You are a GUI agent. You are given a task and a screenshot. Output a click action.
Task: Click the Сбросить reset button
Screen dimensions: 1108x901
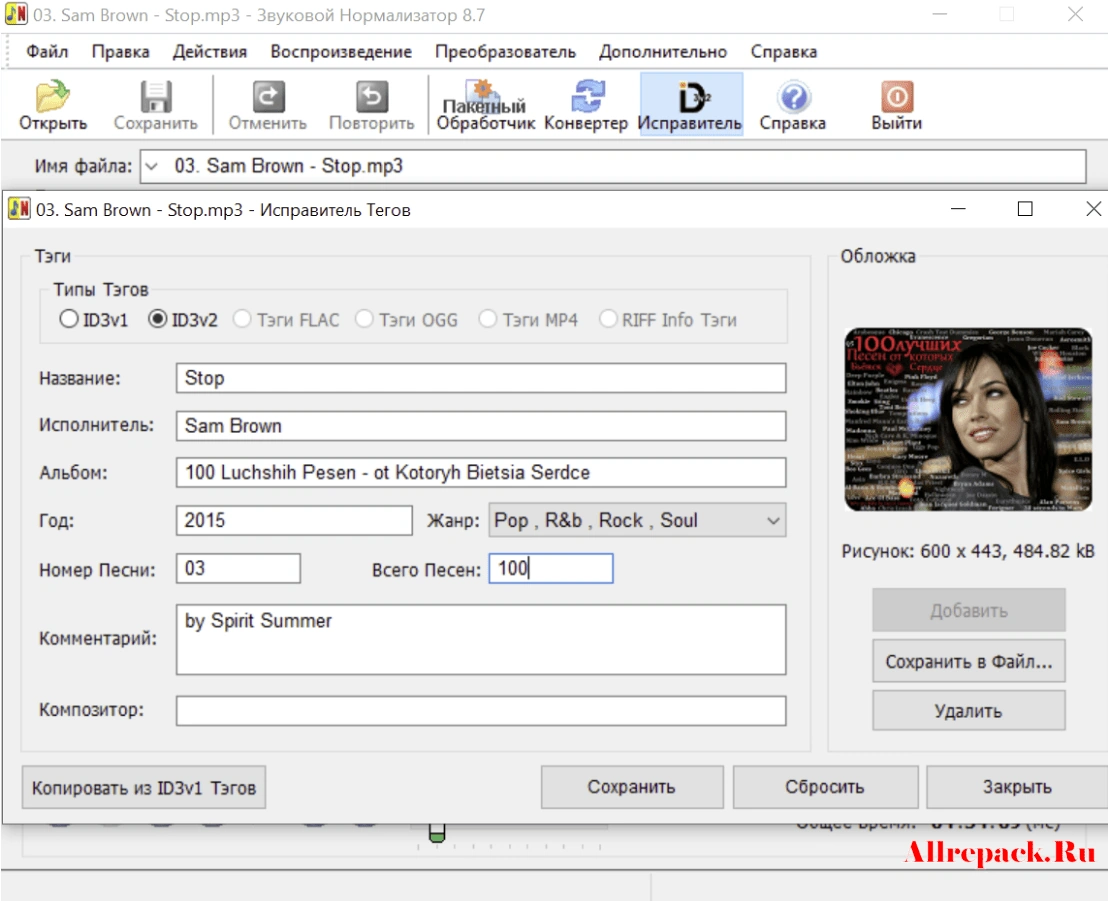[825, 787]
